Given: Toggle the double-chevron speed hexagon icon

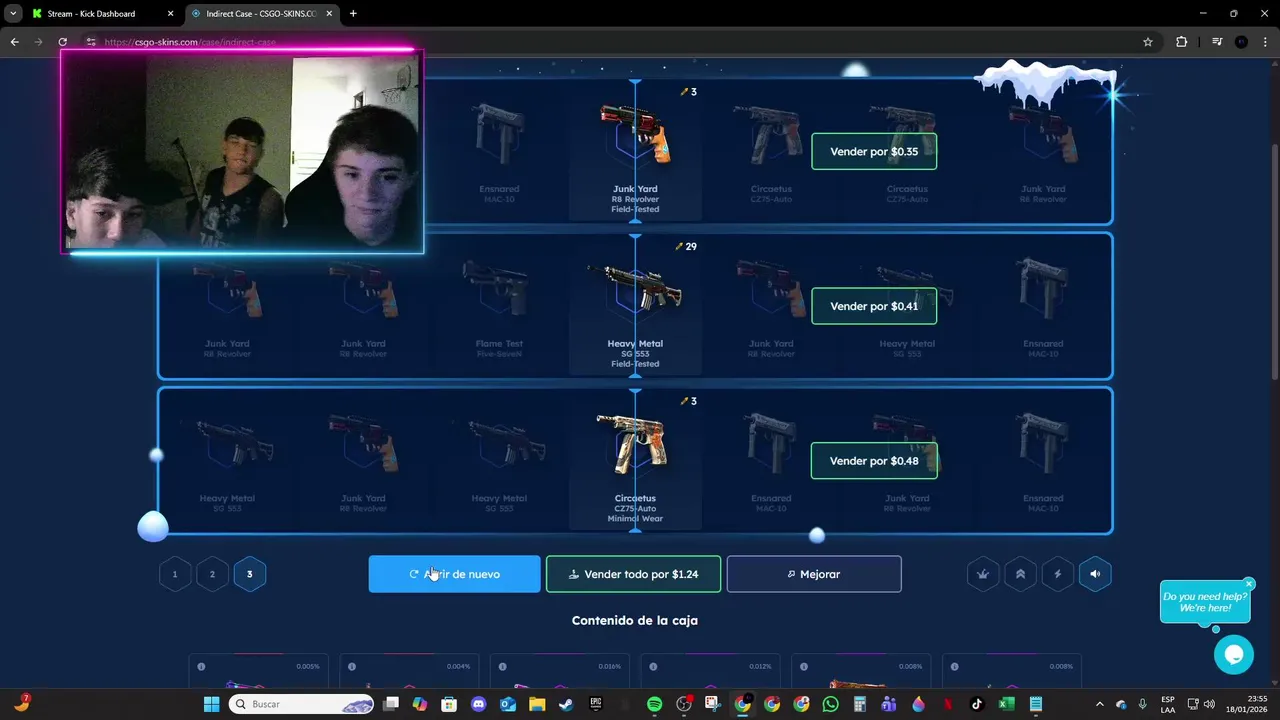Looking at the screenshot, I should (x=1020, y=574).
